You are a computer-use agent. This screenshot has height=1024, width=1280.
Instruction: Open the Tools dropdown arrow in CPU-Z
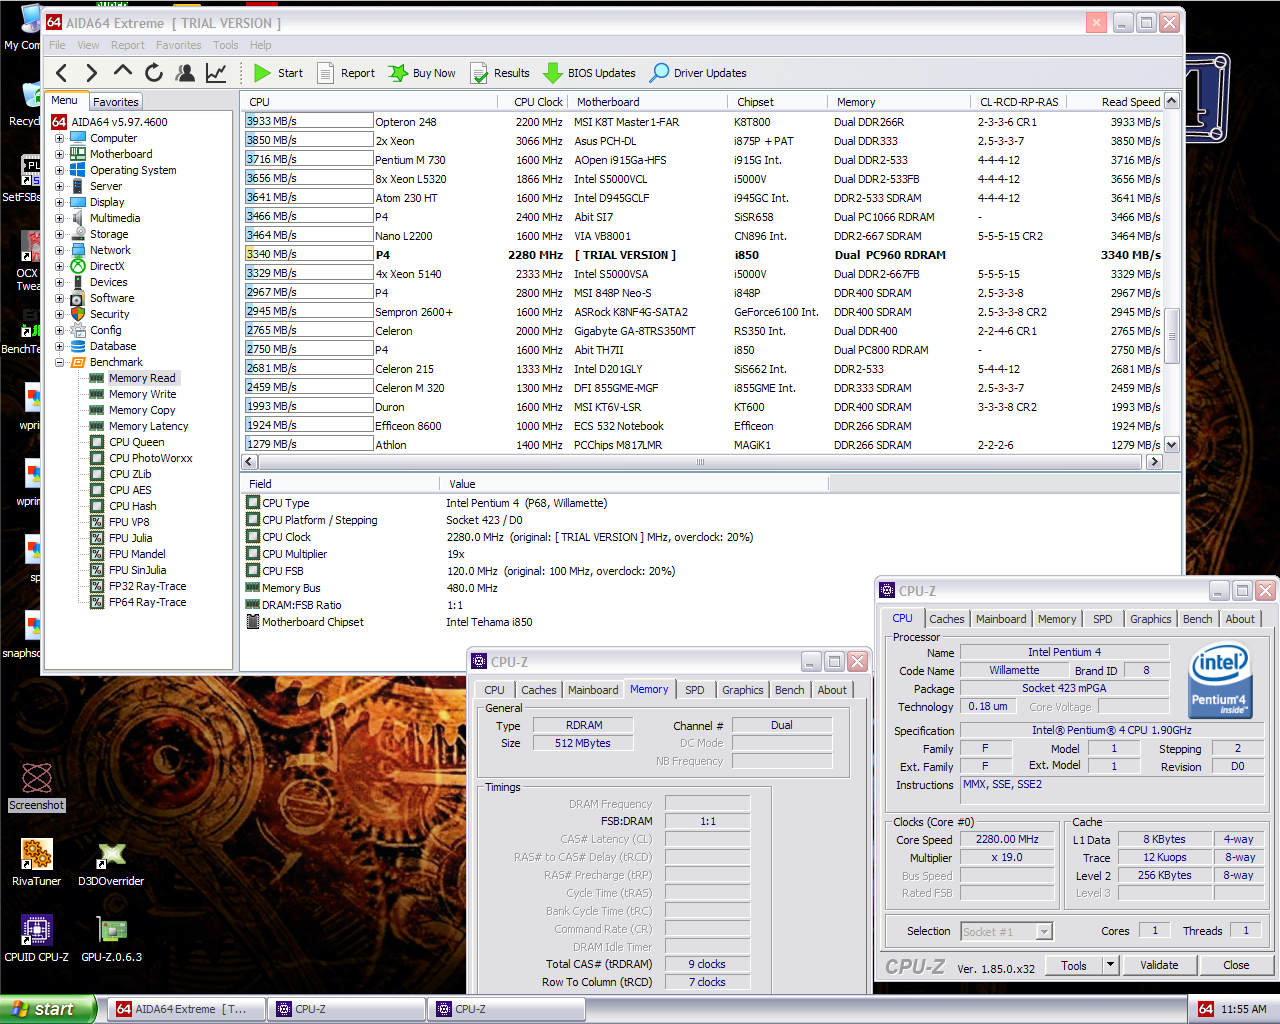(1110, 965)
